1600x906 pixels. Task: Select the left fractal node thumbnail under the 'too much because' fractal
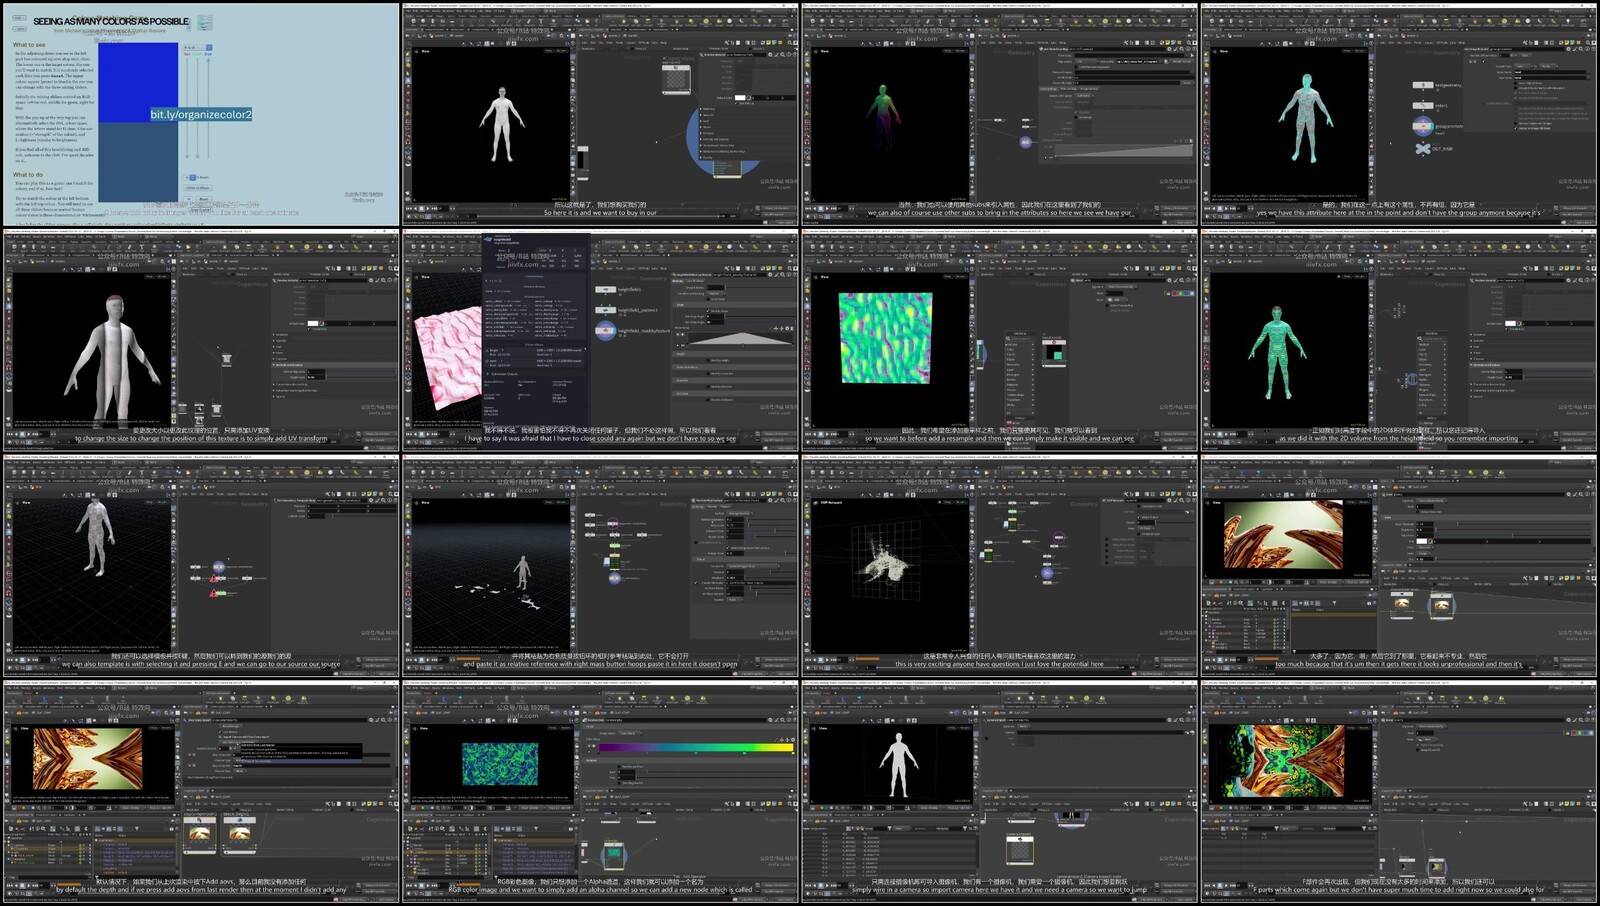click(1403, 603)
